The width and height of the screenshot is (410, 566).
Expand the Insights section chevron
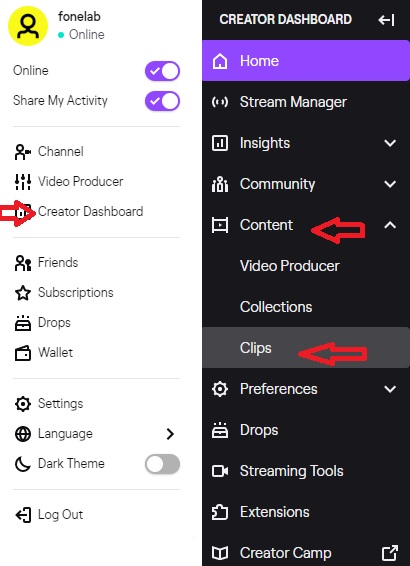(x=390, y=143)
